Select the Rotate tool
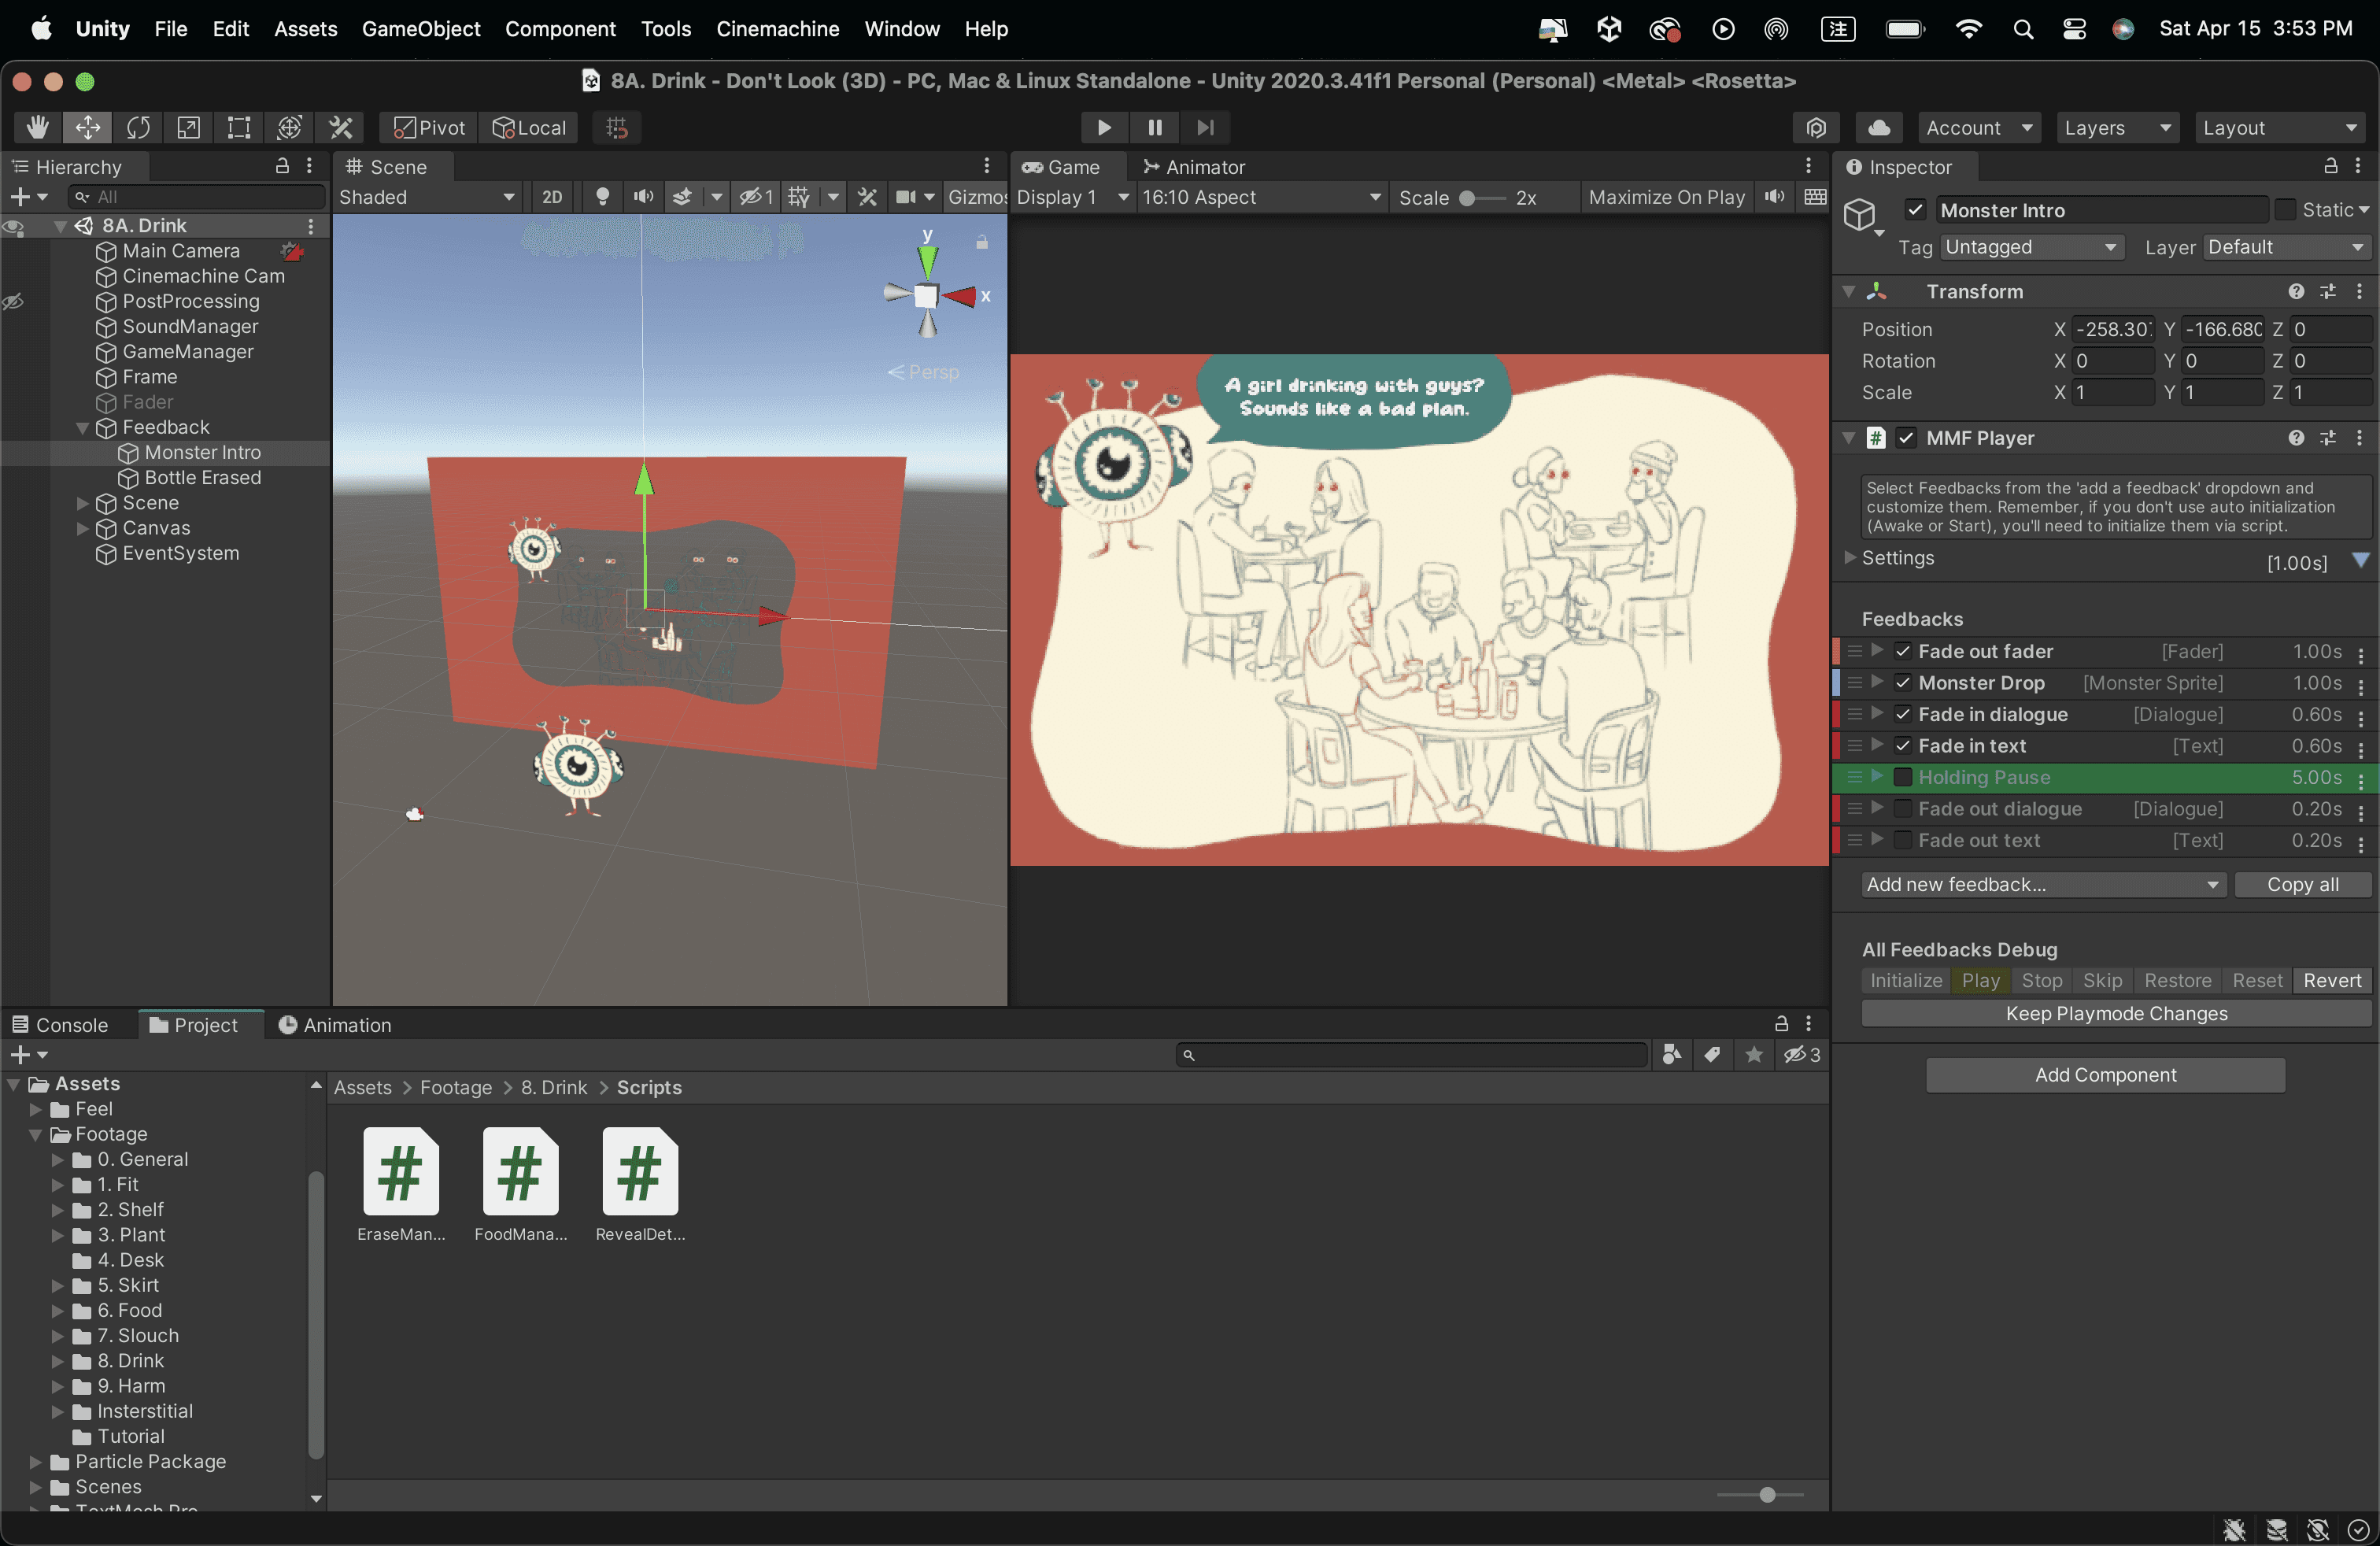 pyautogui.click(x=138, y=127)
